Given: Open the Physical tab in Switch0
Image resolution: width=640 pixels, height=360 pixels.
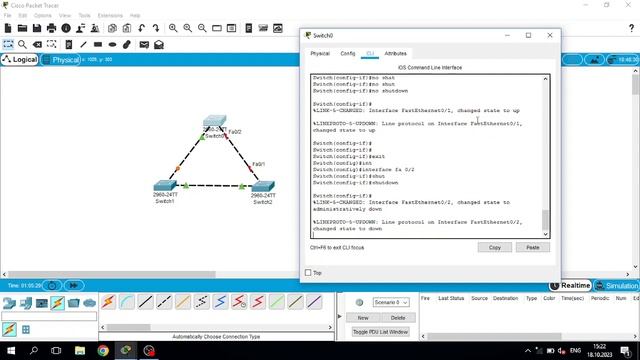Looking at the screenshot, I should tap(320, 53).
